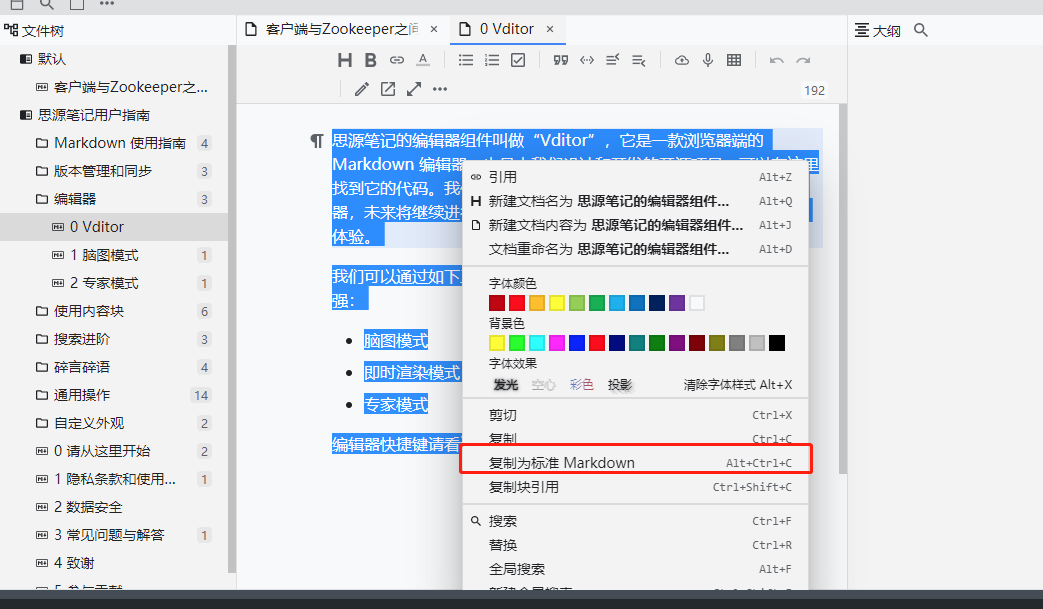Screen dimensions: 1043x609
Task: Collapse the 编辑器 folder in file tree
Action: [x=42, y=199]
